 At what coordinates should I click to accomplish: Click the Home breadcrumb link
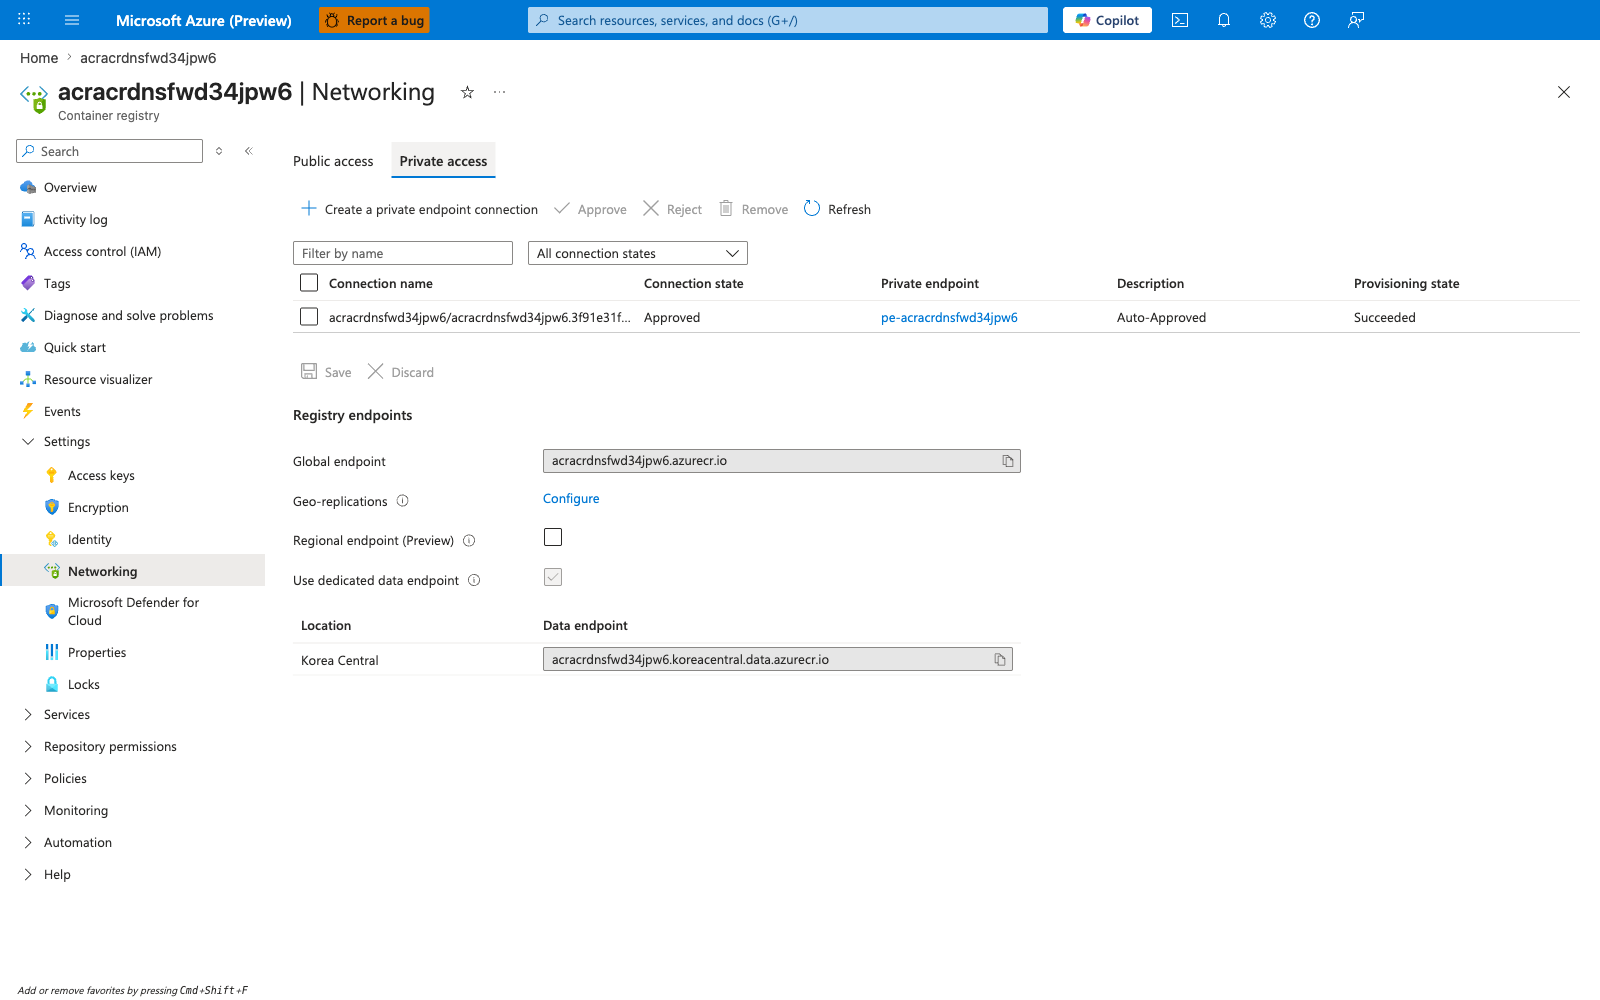point(39,58)
